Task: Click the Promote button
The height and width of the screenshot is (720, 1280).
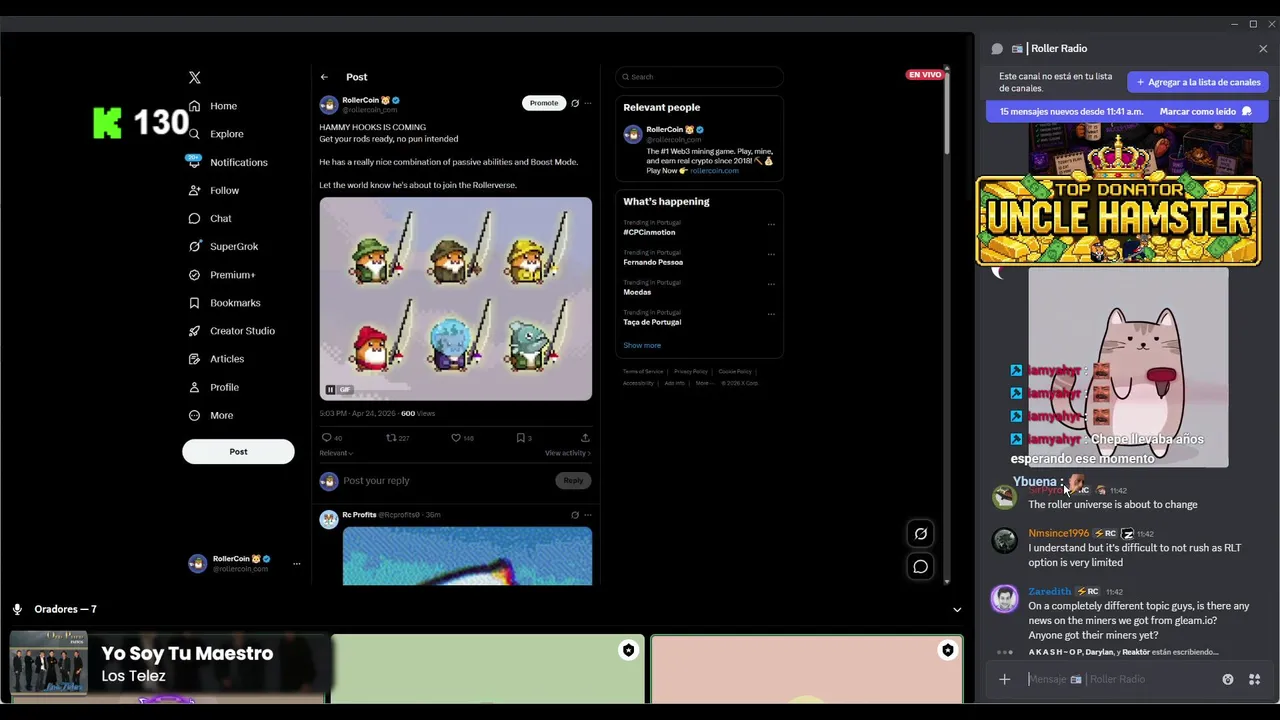Action: point(544,103)
